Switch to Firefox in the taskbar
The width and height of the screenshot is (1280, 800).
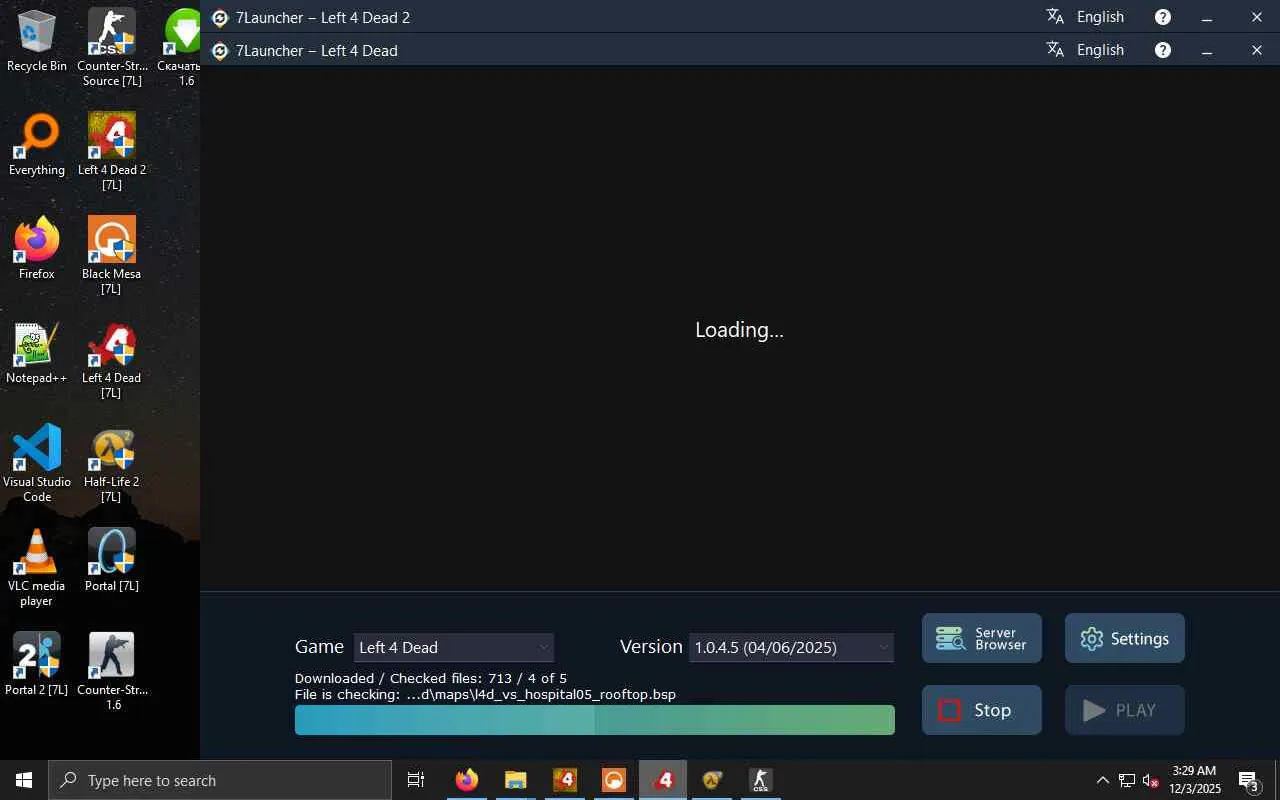point(467,780)
